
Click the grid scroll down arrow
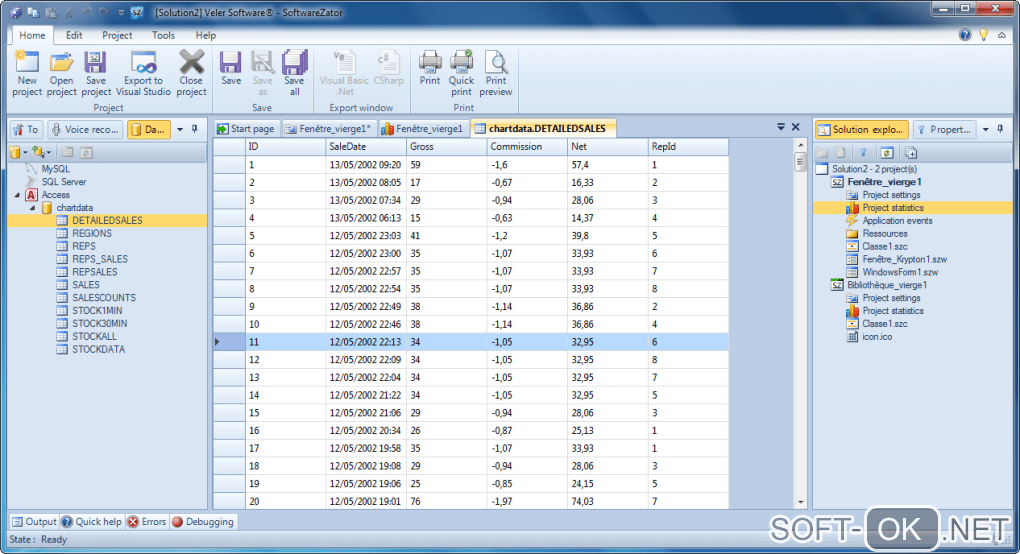800,502
